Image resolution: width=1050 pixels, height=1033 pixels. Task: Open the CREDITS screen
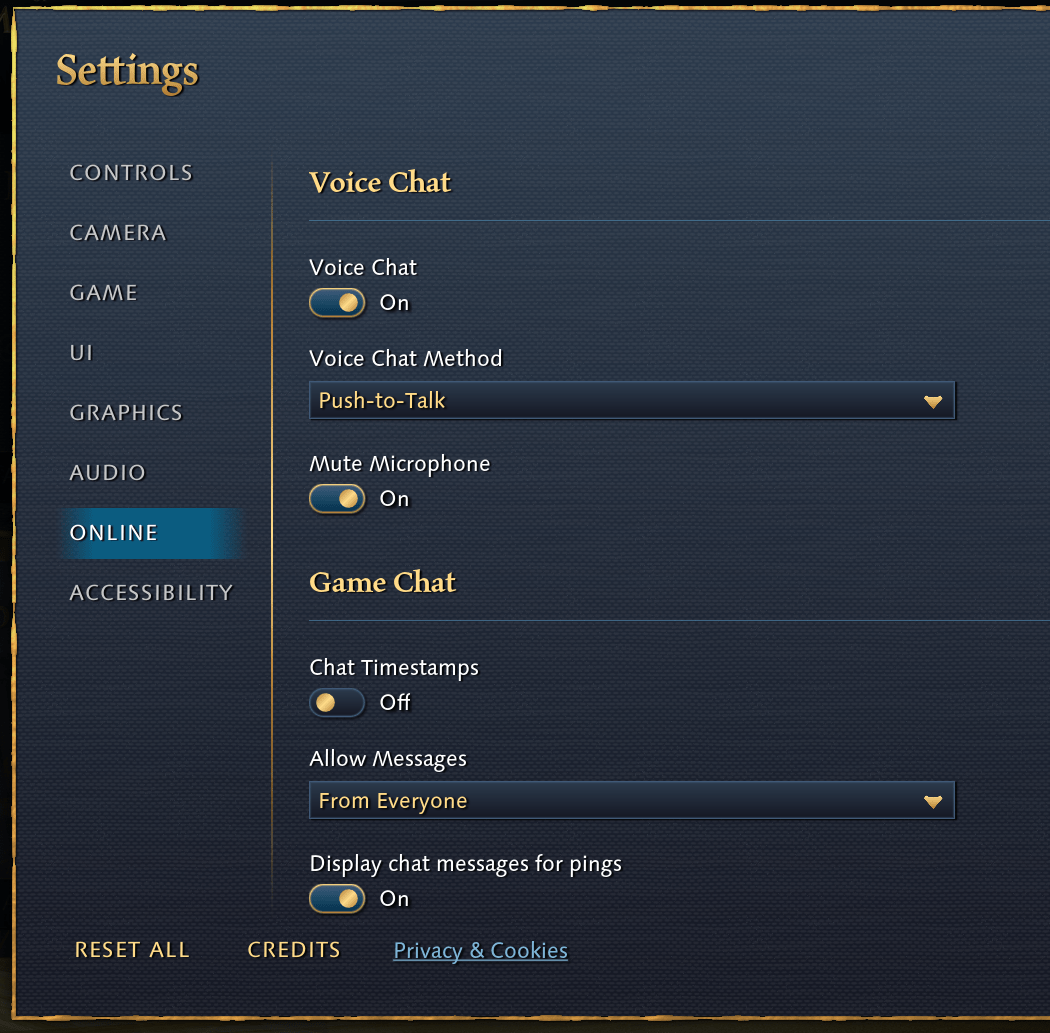pyautogui.click(x=293, y=950)
